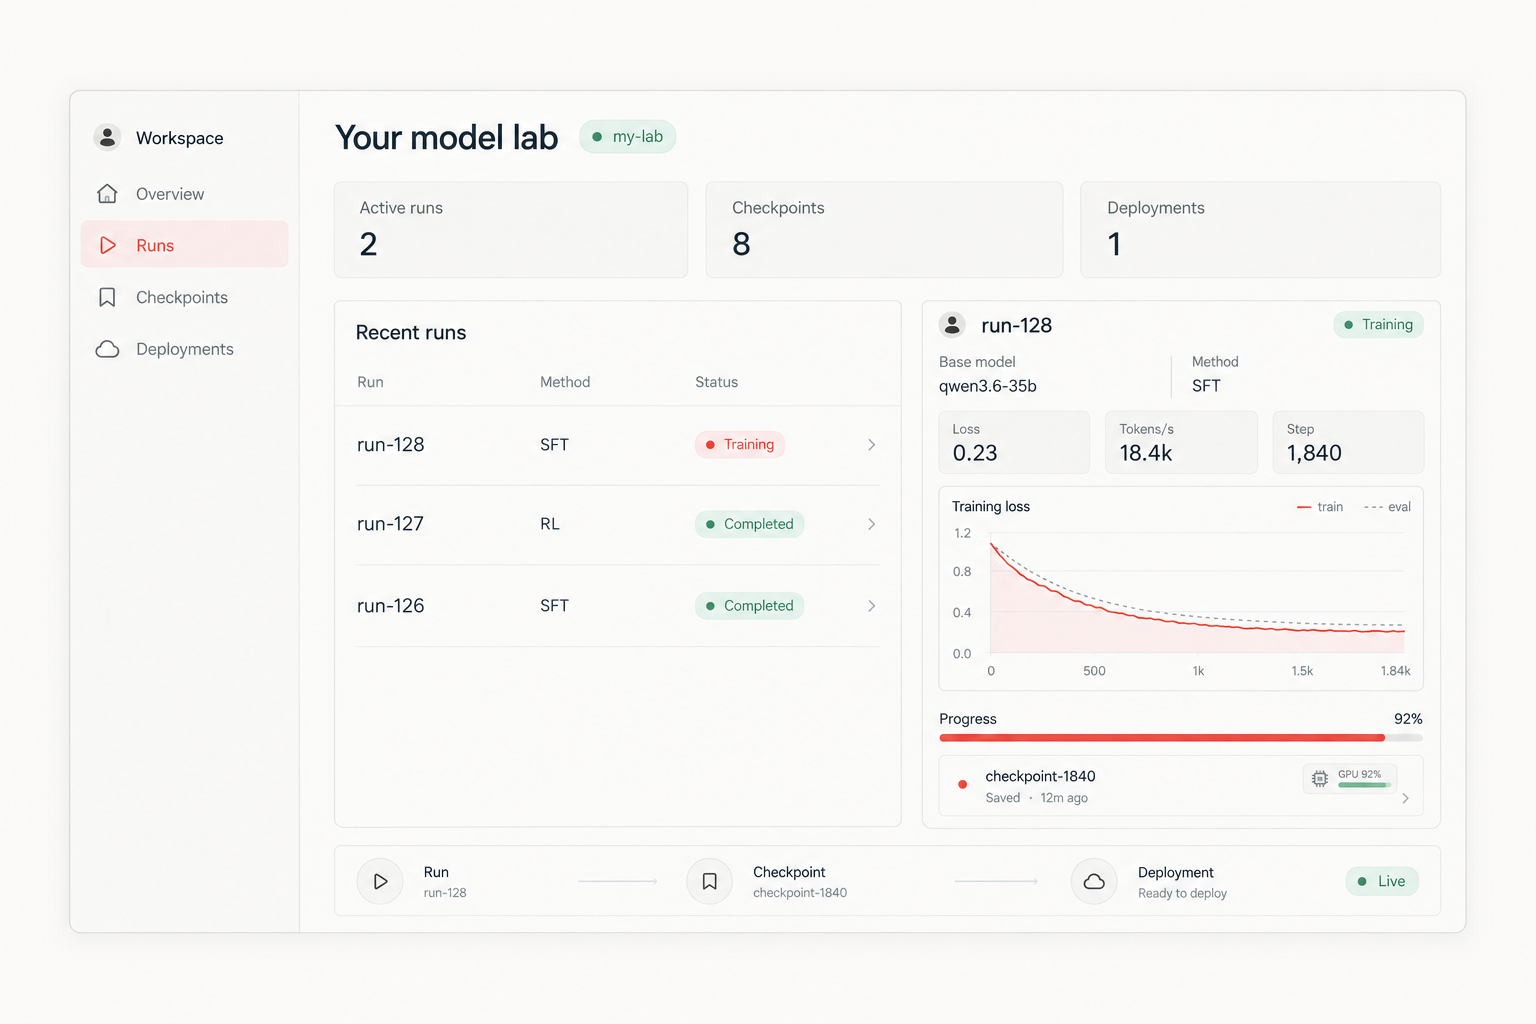This screenshot has height=1024, width=1536.
Task: Click the Completed badge for run-127
Action: (749, 524)
